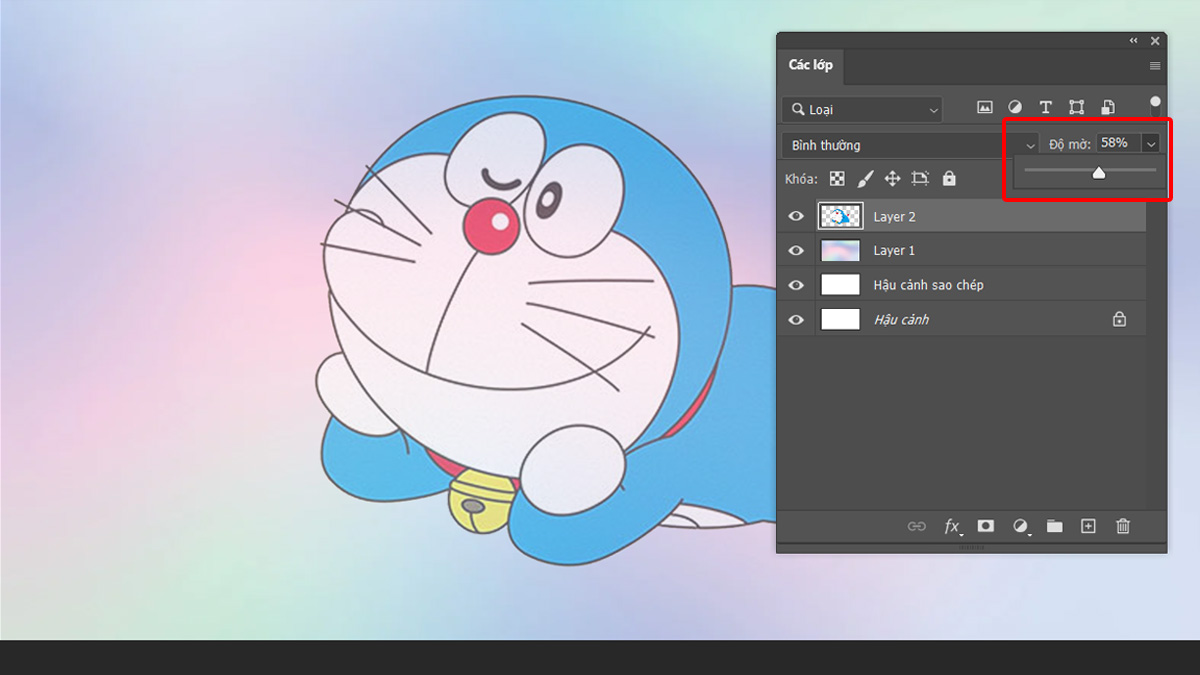Filter layers by adjustment layers icon

coord(1015,107)
